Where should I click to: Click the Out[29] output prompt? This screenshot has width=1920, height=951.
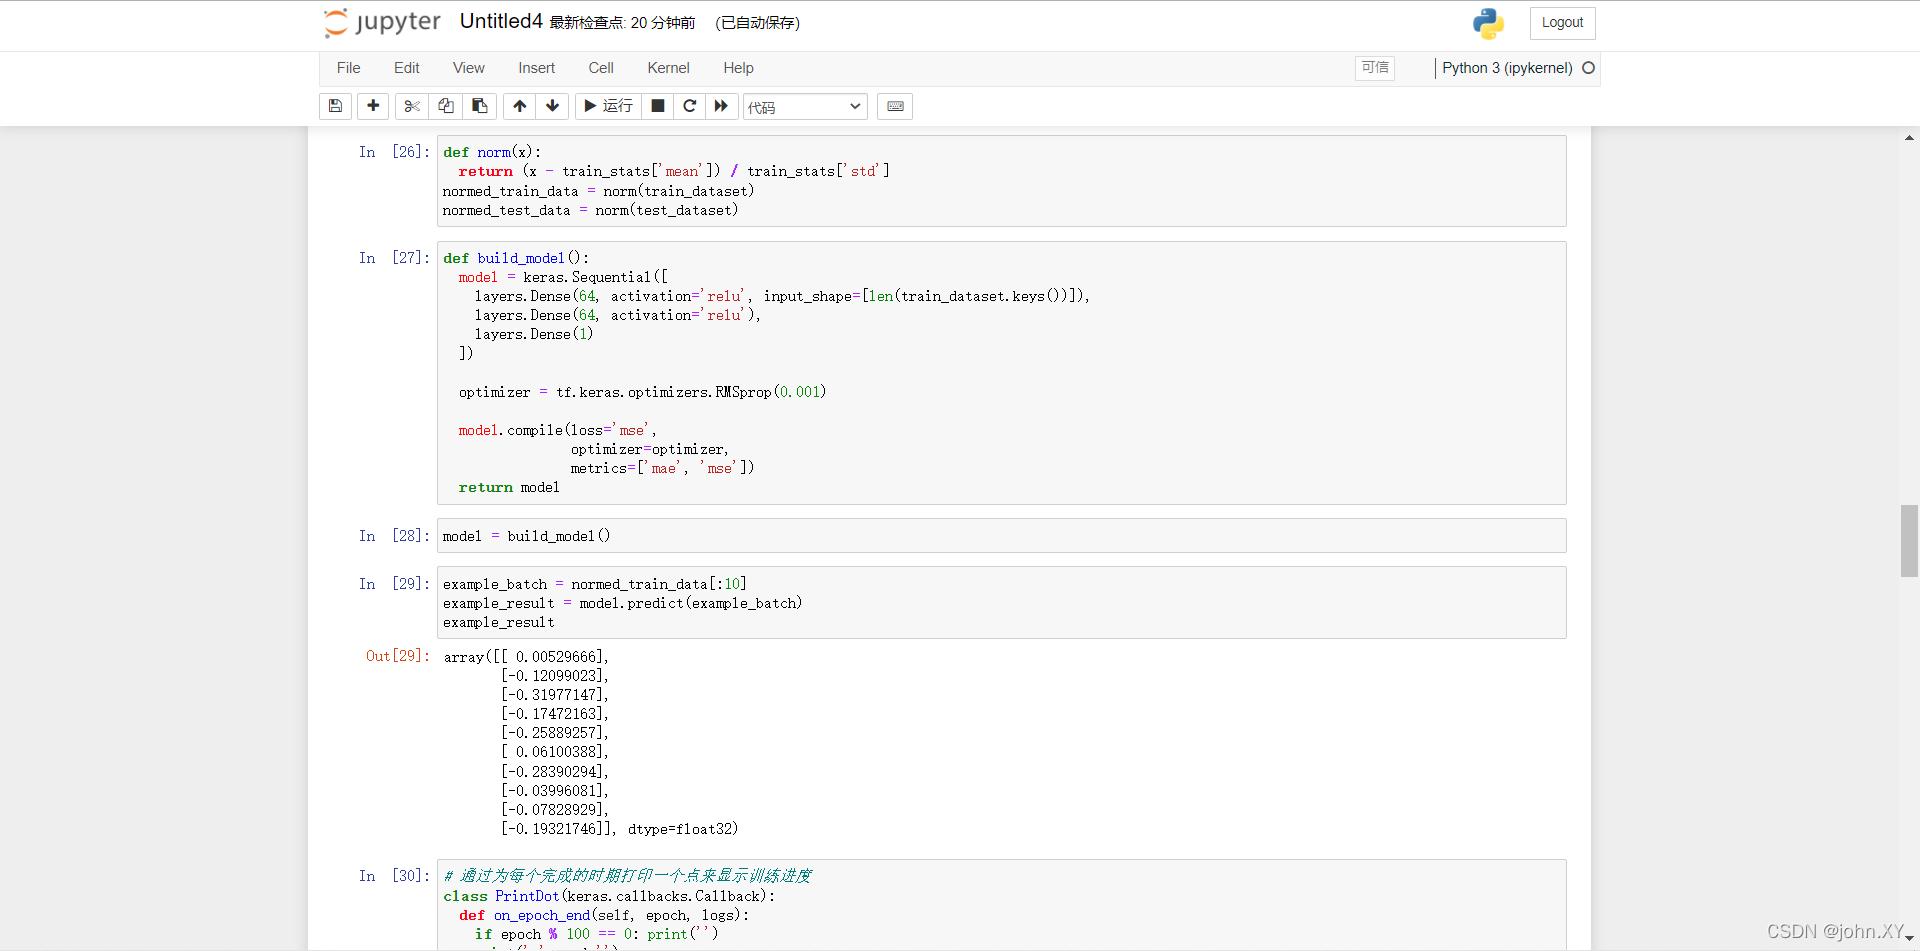397,656
